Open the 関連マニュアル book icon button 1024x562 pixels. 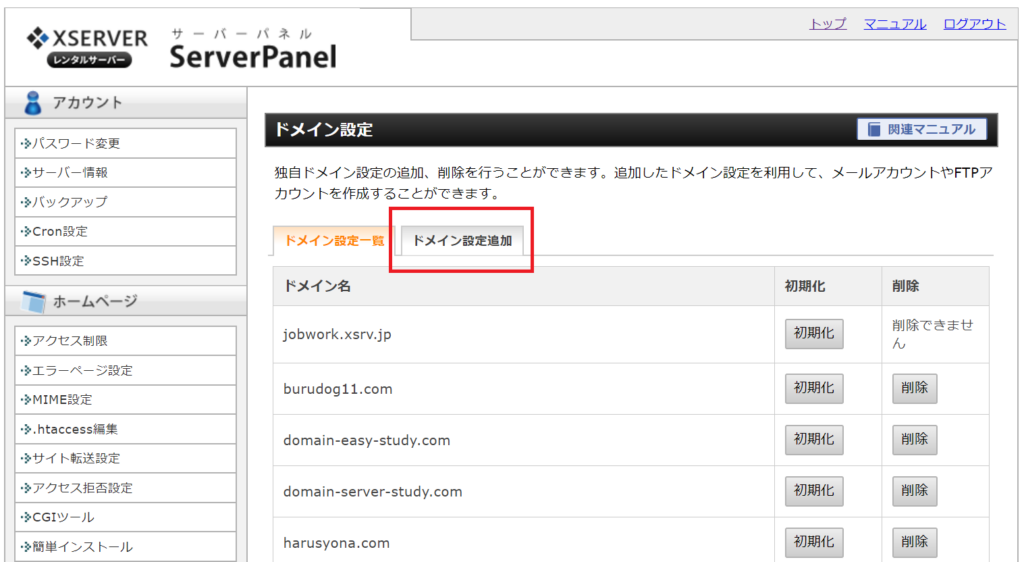(x=921, y=129)
